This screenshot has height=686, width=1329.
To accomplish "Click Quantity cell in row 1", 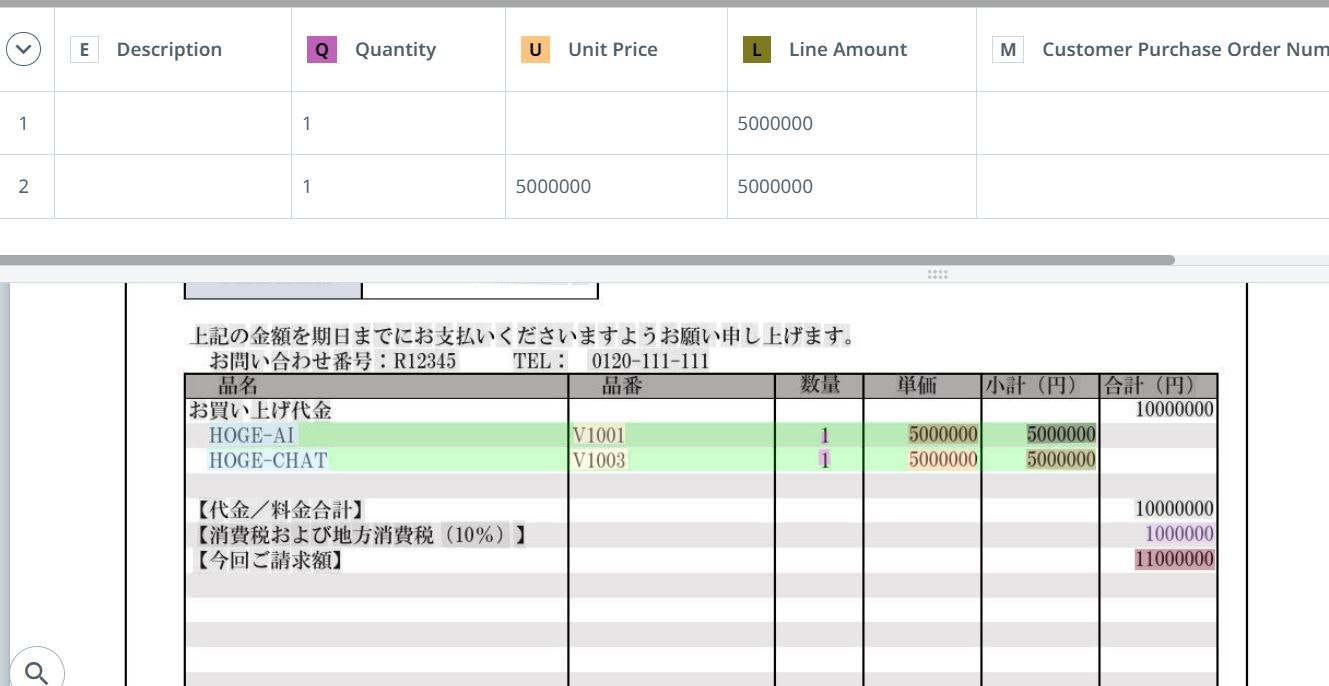I will click(x=398, y=123).
